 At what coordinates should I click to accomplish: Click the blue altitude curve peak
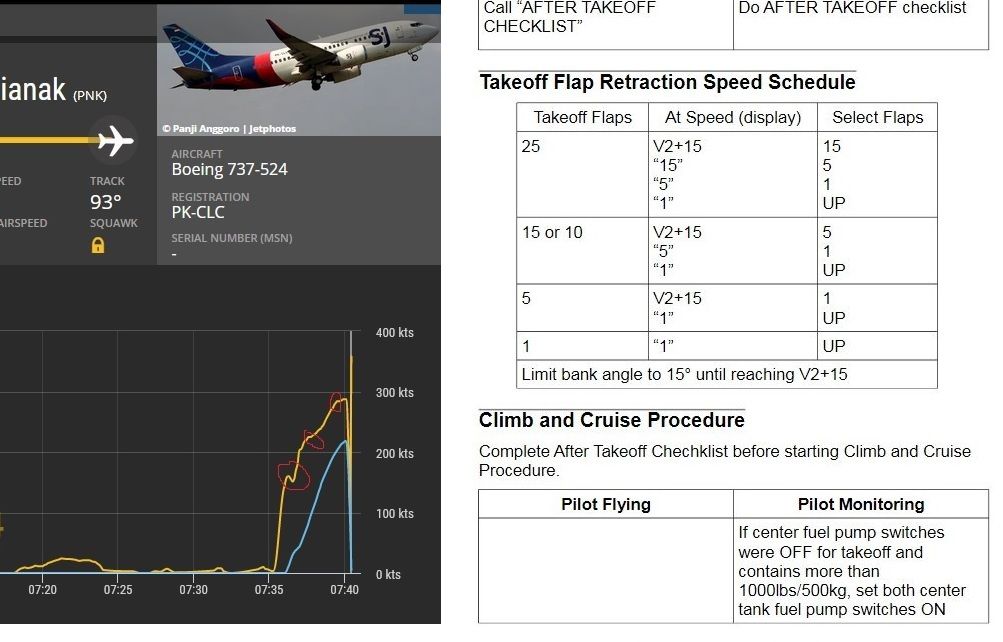[345, 441]
